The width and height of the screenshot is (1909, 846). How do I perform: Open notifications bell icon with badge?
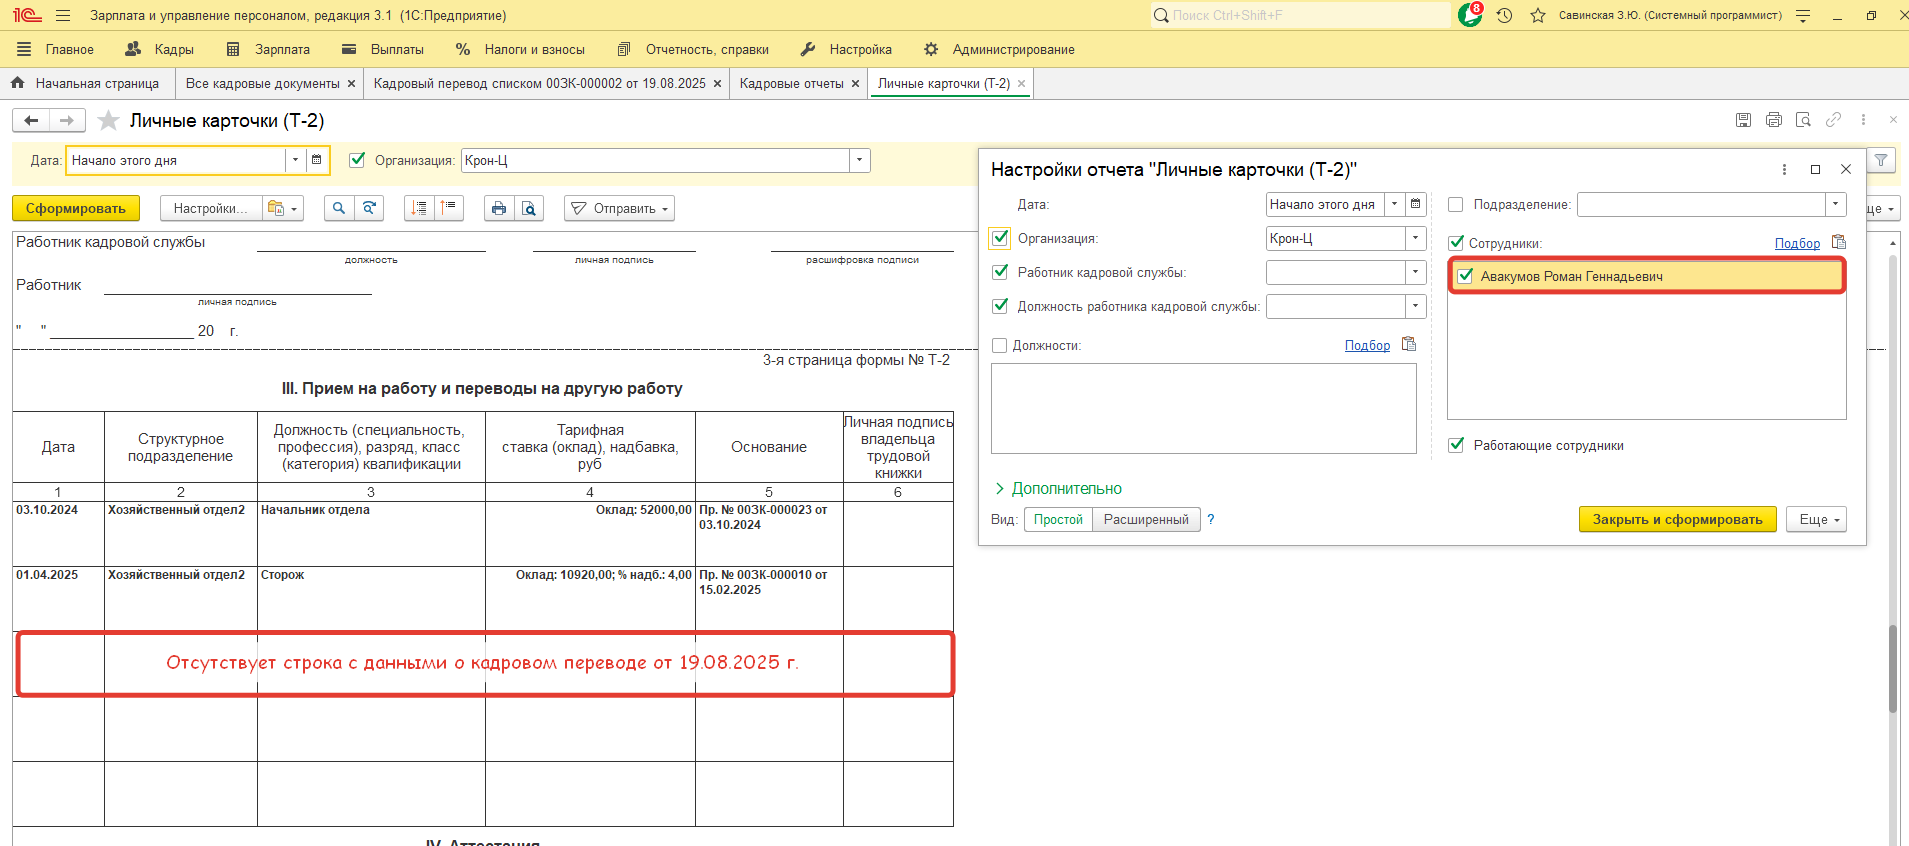click(x=1470, y=15)
